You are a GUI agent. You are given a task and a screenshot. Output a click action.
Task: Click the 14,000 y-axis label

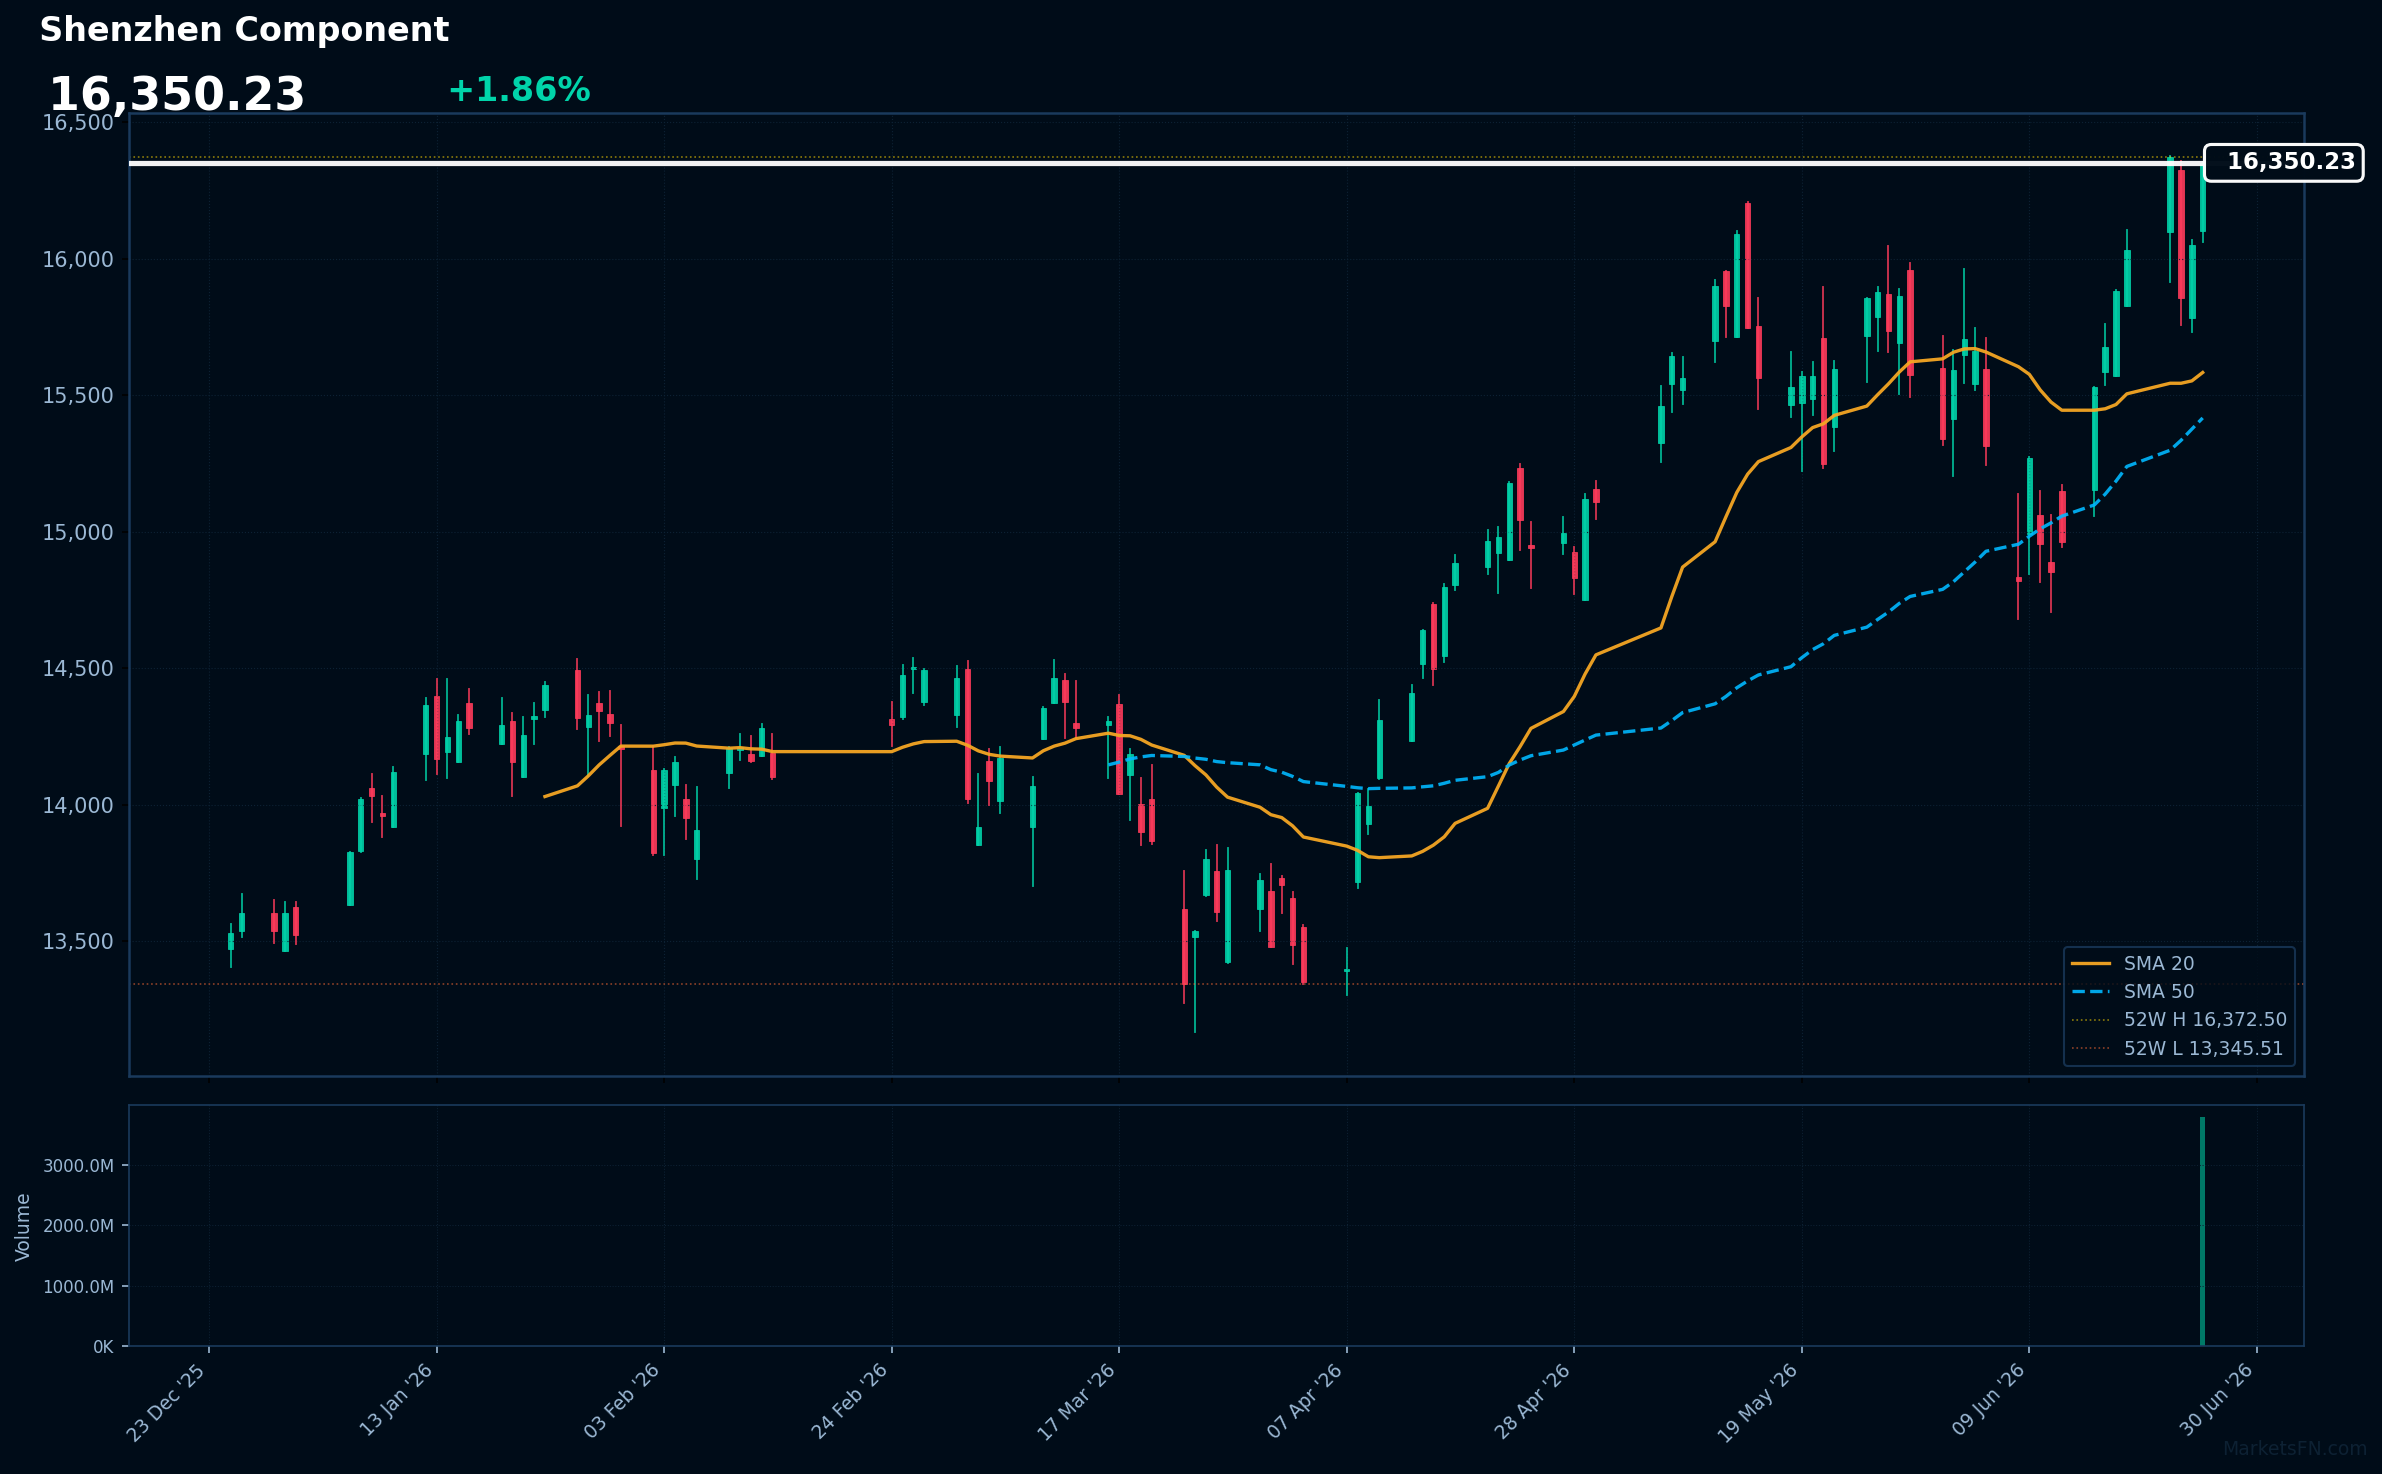point(78,806)
